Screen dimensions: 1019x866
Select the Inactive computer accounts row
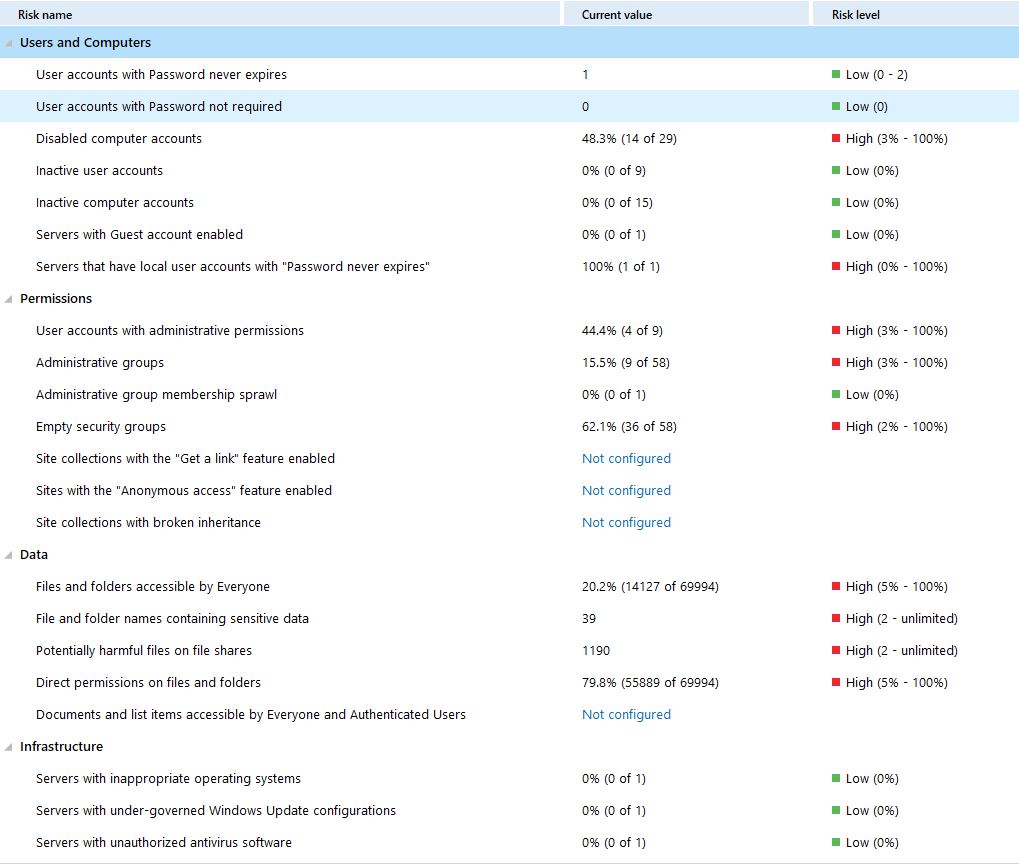(x=510, y=203)
